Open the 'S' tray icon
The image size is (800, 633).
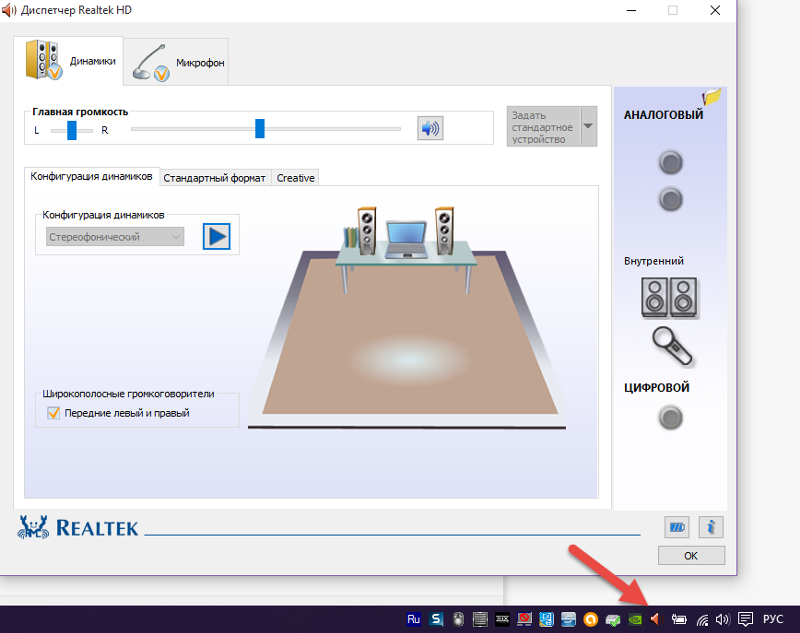tap(436, 619)
